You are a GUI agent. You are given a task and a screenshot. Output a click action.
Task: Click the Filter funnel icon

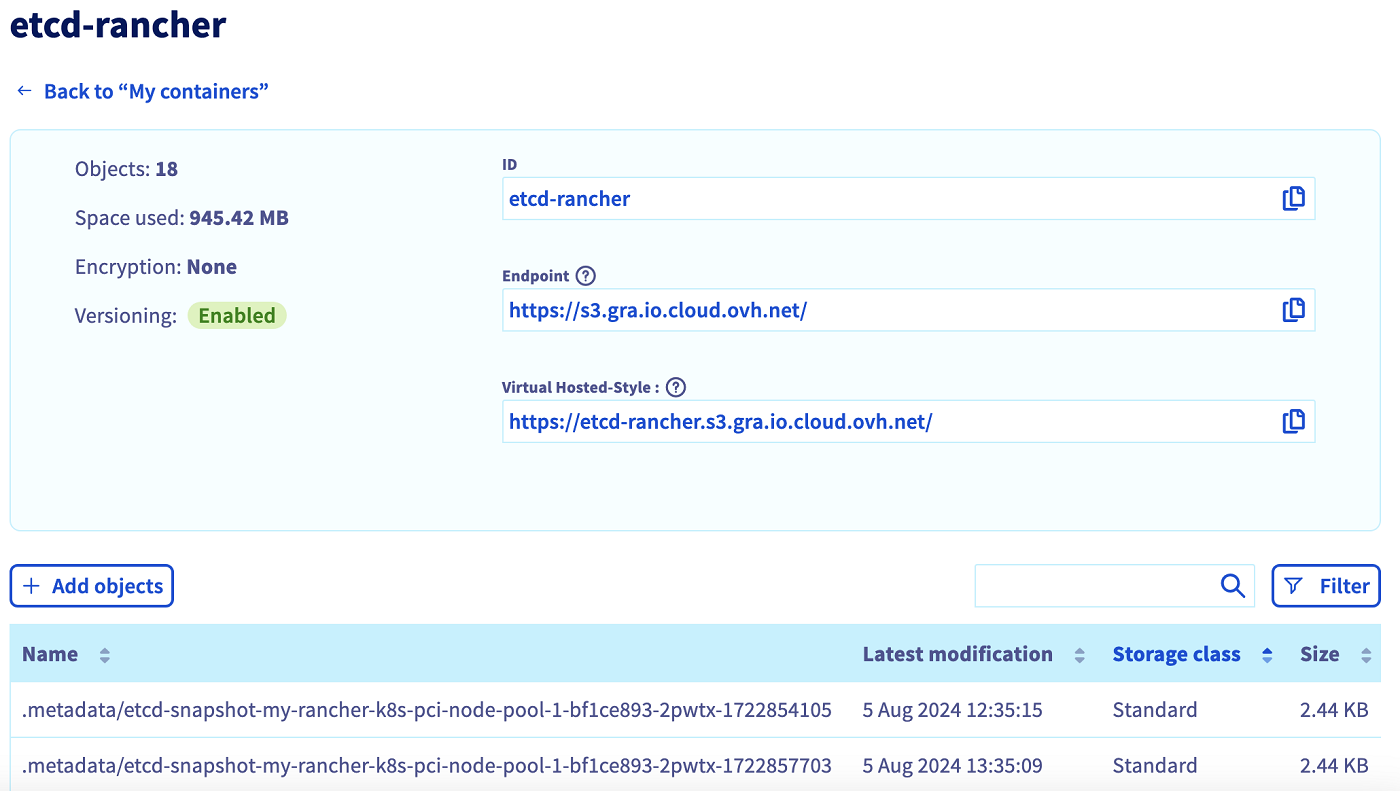1294,585
